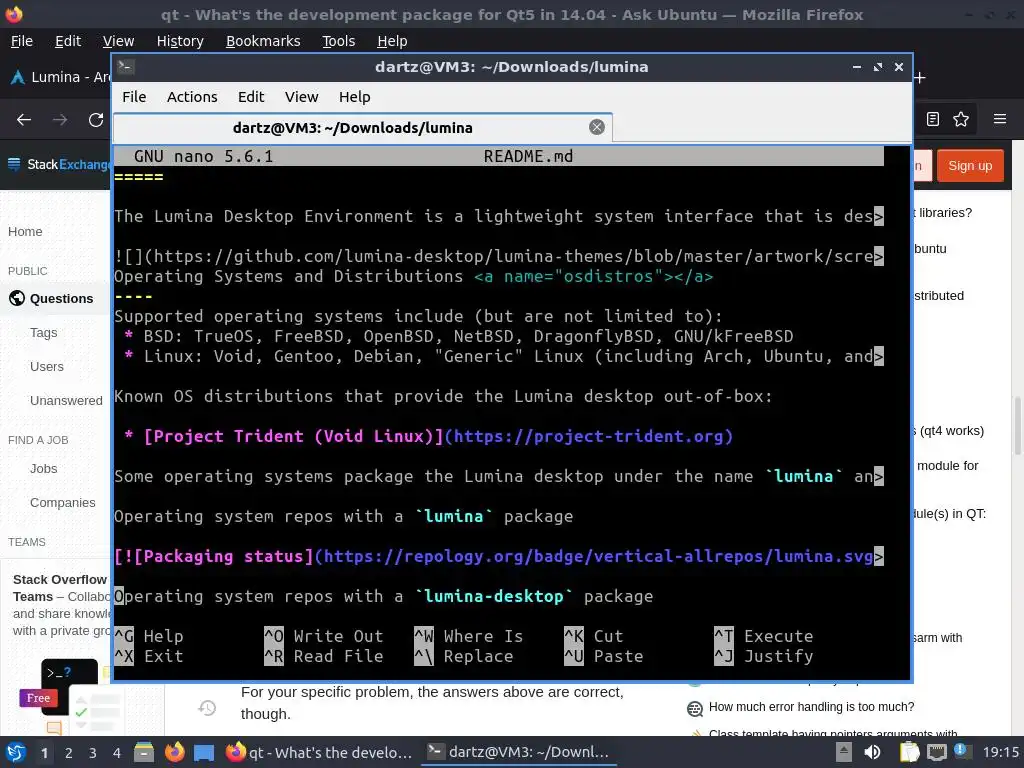Image resolution: width=1024 pixels, height=768 pixels.
Task: Click the Firefox forward arrow
Action: point(60,120)
